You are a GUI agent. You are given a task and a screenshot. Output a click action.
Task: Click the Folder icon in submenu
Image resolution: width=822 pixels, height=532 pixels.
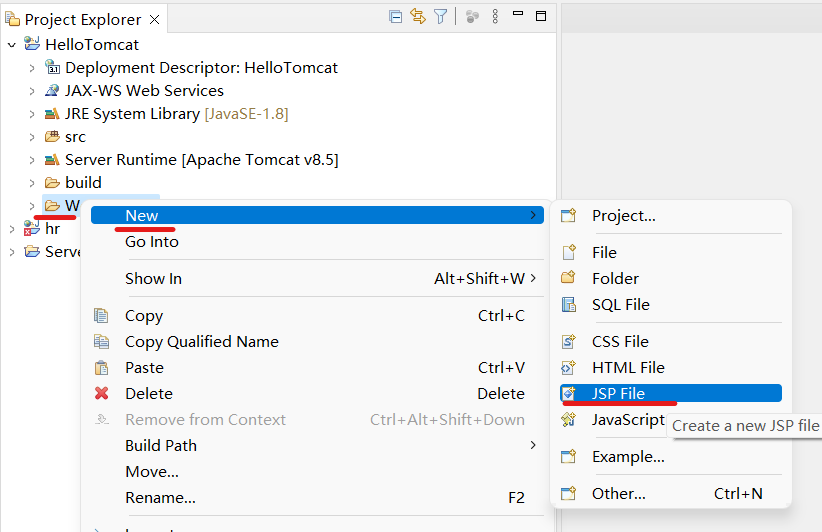pyautogui.click(x=569, y=278)
